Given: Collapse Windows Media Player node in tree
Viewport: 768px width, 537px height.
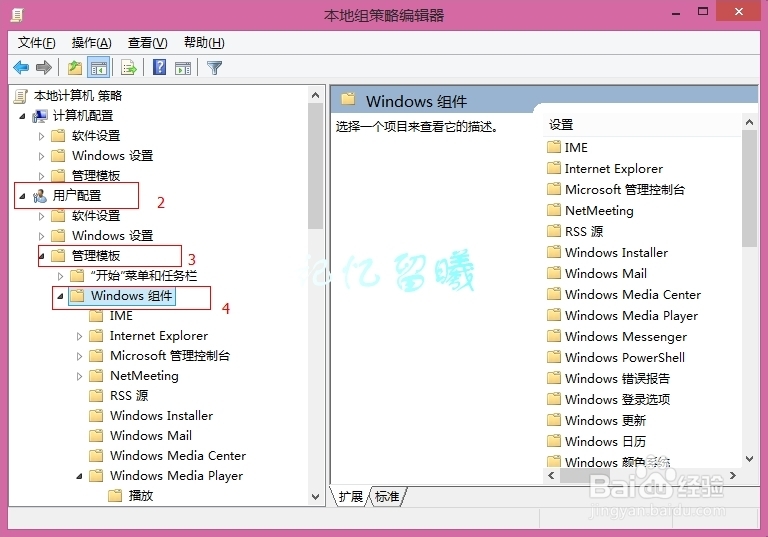Looking at the screenshot, I should 79,476.
